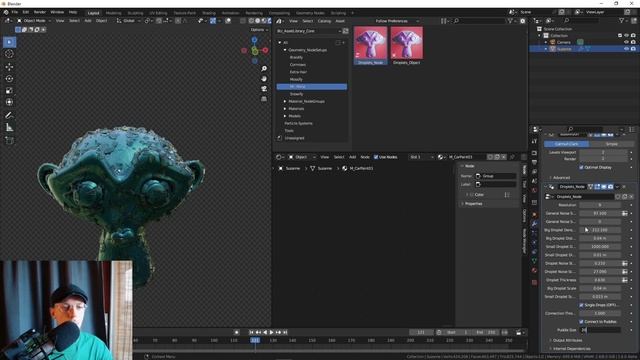Click the viewport zoom magnifier icon

point(264,69)
